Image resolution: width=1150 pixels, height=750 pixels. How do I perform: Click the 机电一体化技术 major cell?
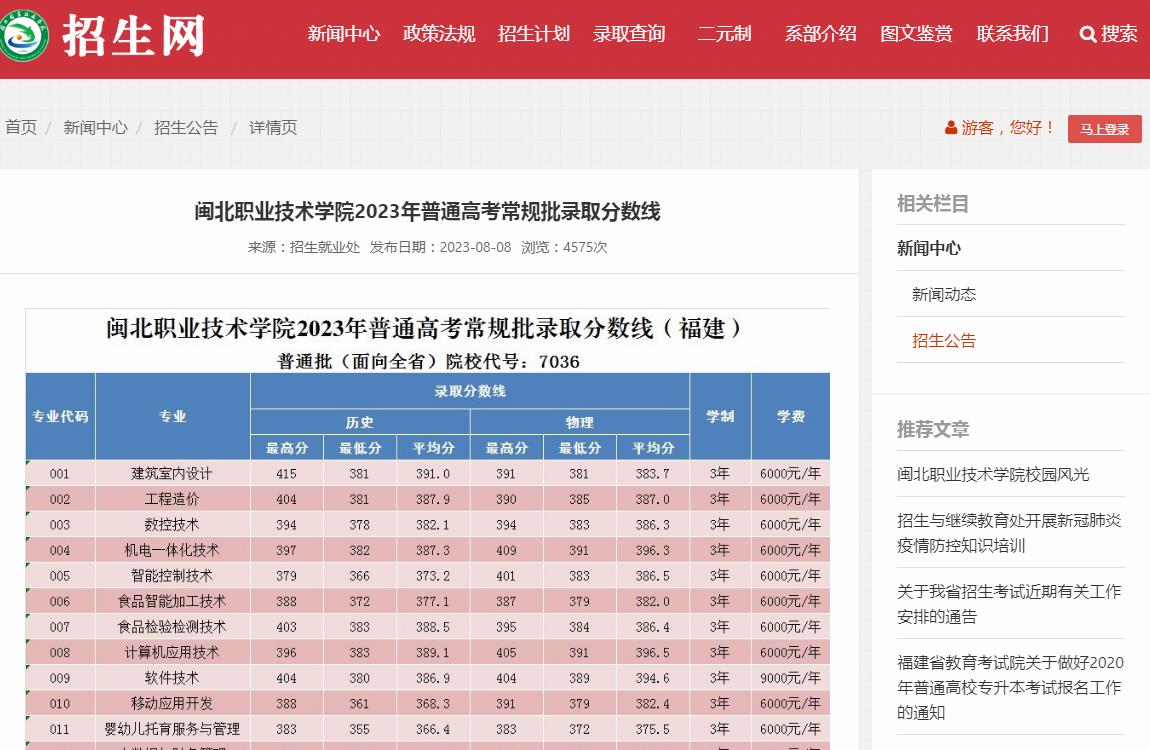point(172,550)
